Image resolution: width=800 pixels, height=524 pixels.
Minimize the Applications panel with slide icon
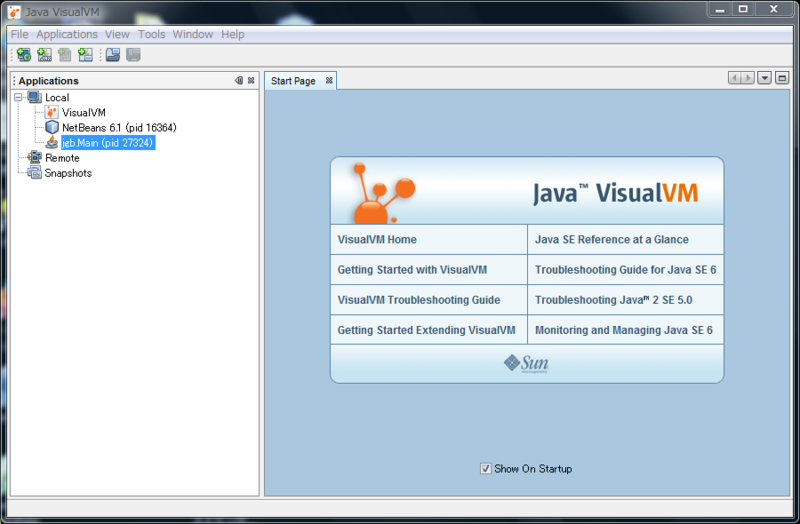coord(239,80)
